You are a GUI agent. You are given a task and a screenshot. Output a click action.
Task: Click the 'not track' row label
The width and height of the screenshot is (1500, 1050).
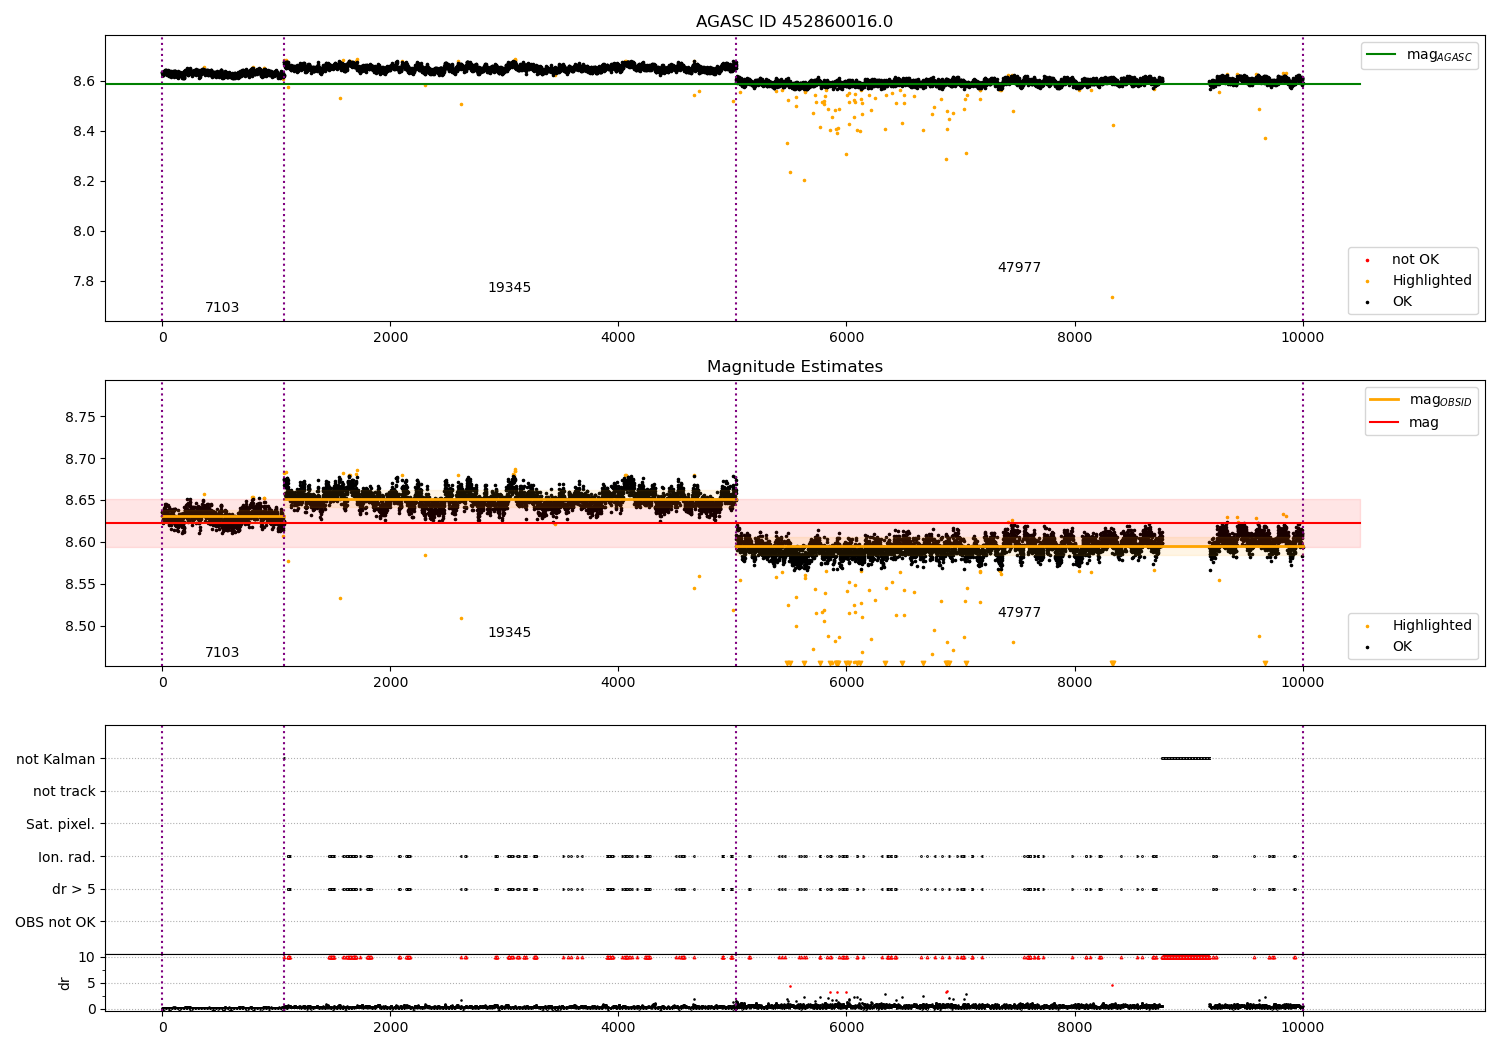pos(64,792)
